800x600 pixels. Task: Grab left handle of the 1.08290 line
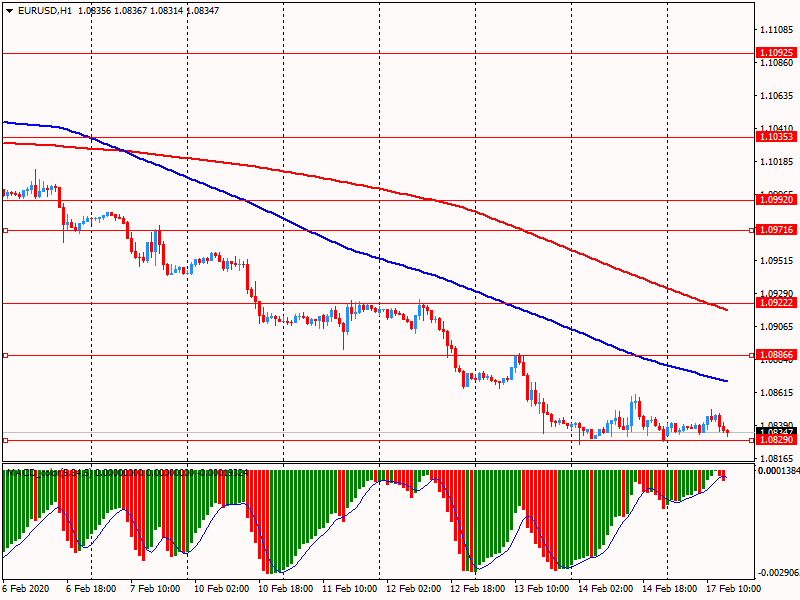(x=6, y=440)
